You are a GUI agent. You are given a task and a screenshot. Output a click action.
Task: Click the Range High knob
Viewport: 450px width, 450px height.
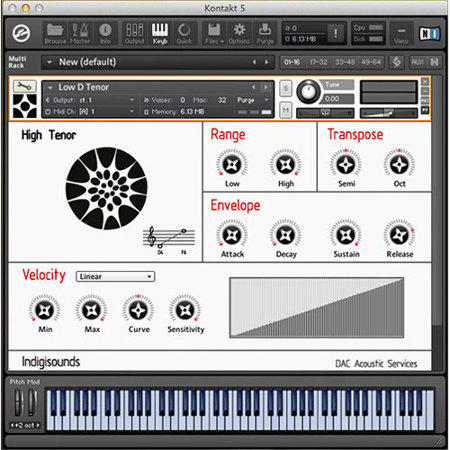click(x=286, y=164)
